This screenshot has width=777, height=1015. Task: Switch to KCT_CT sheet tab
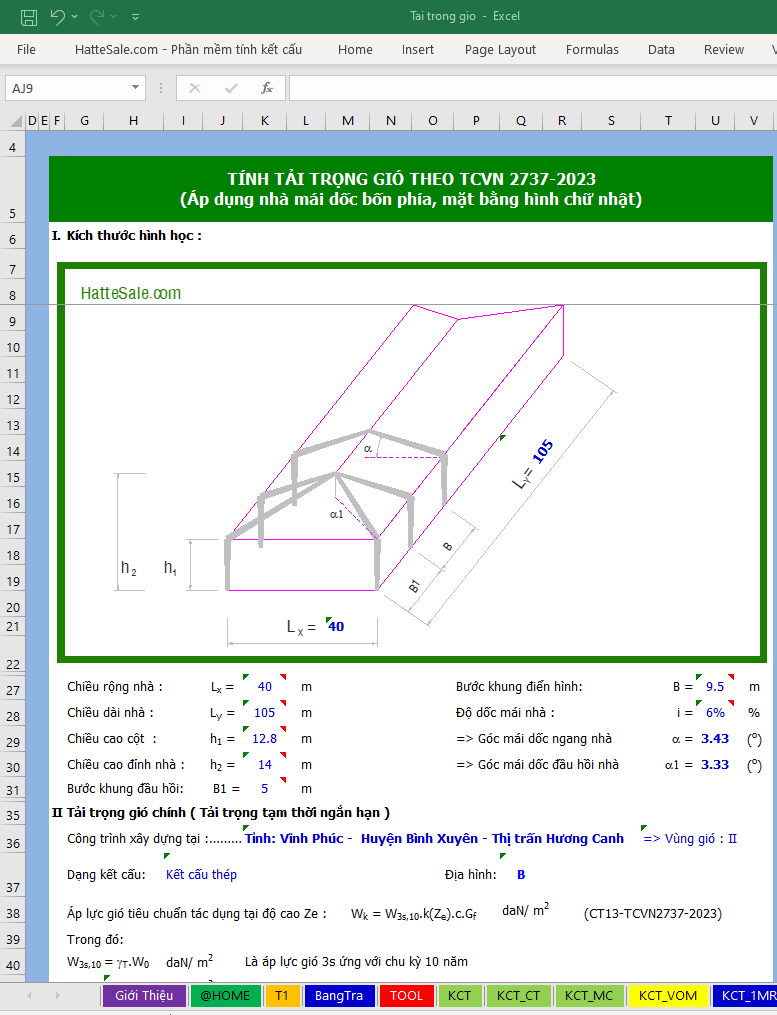point(518,996)
